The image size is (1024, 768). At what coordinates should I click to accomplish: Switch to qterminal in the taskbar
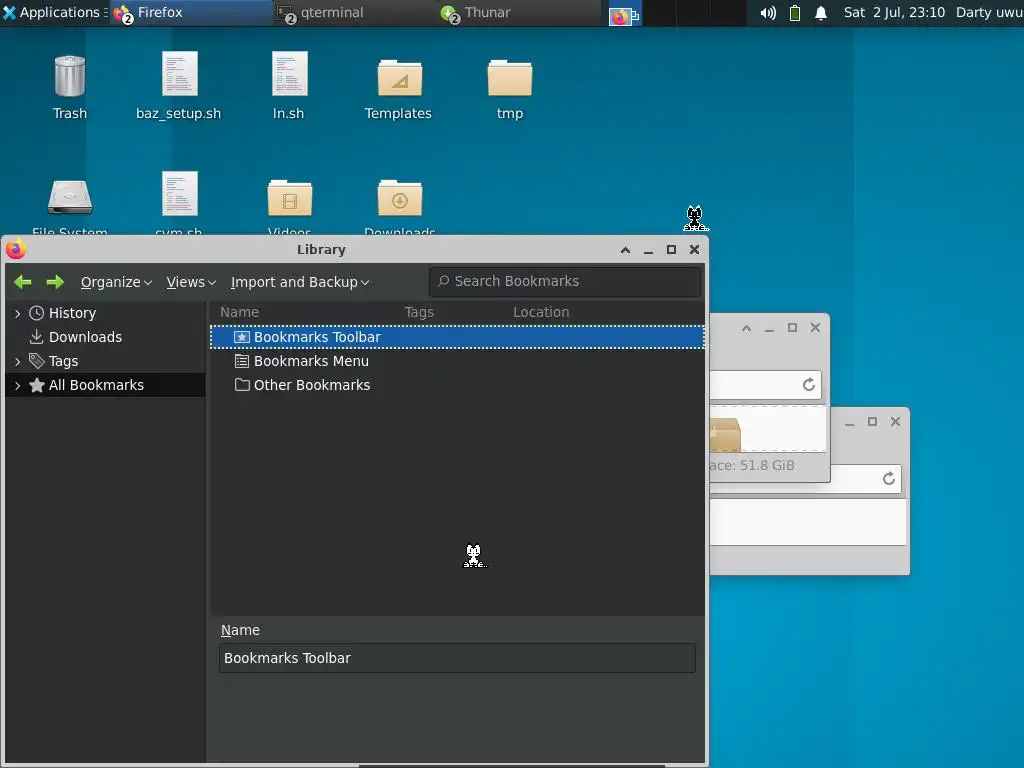355,12
